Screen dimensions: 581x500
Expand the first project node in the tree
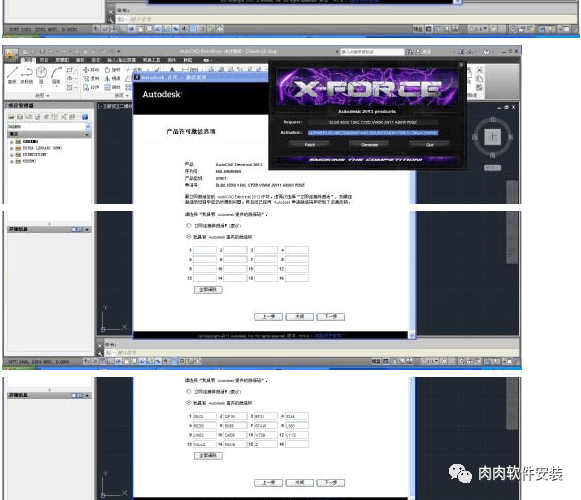pyautogui.click(x=12, y=142)
